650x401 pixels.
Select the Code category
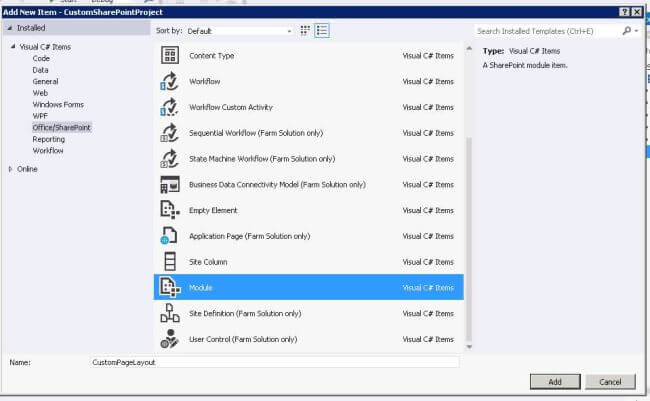(41, 58)
